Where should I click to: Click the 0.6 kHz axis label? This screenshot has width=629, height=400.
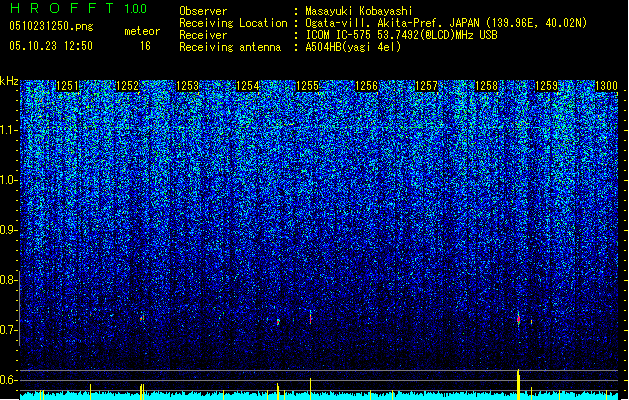8,380
